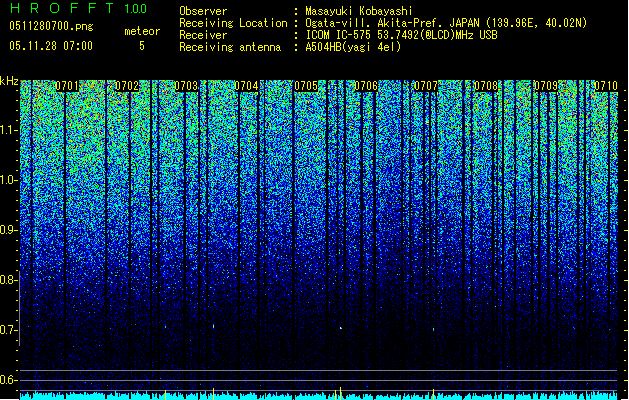Click the Observer label
The image size is (629, 400).
coord(203,11)
